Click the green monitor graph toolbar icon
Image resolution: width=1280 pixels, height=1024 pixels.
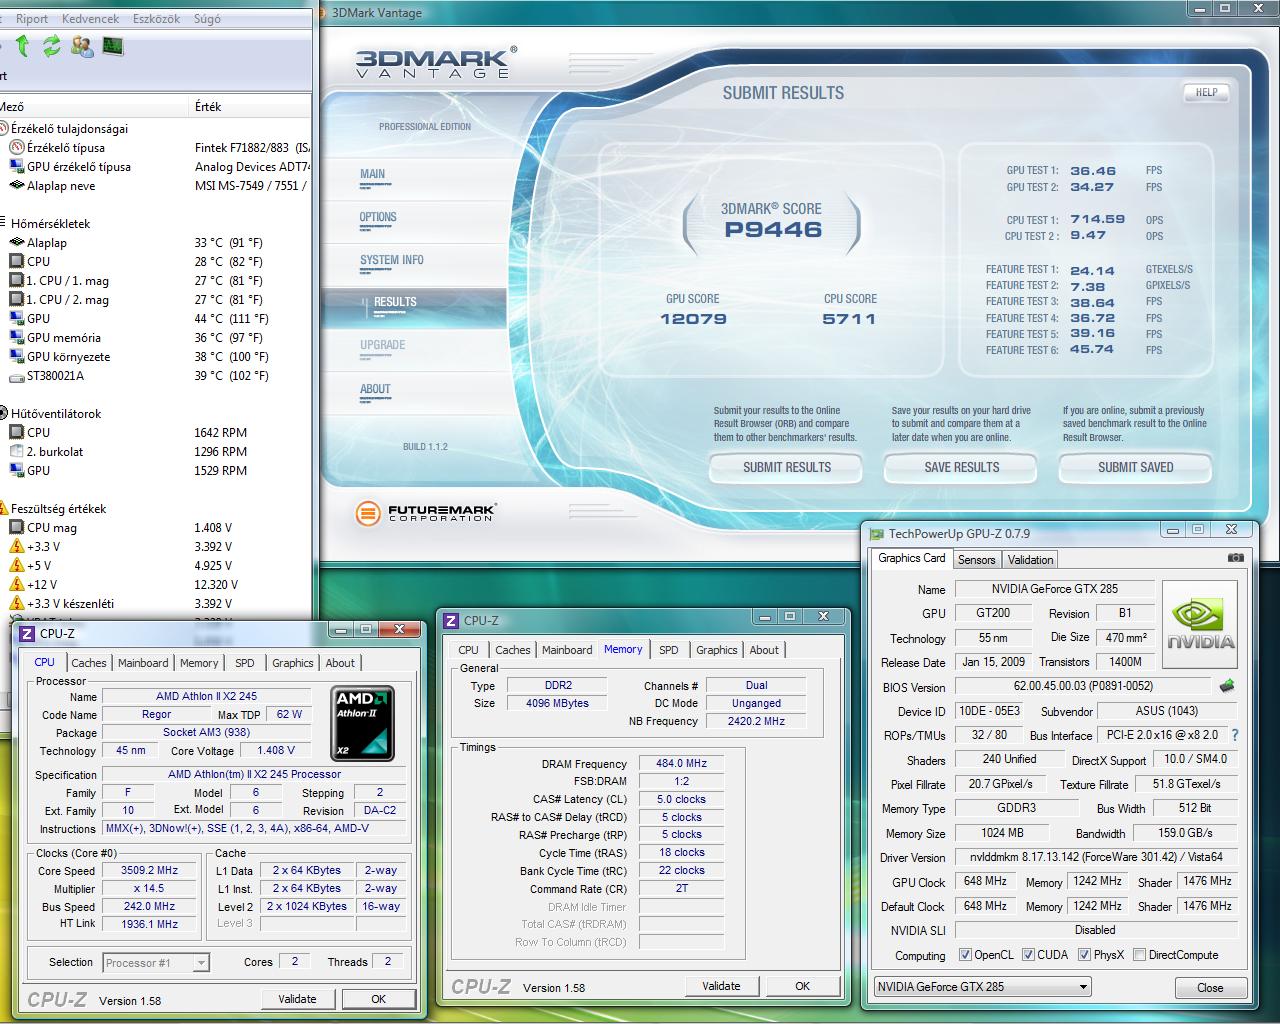112,46
